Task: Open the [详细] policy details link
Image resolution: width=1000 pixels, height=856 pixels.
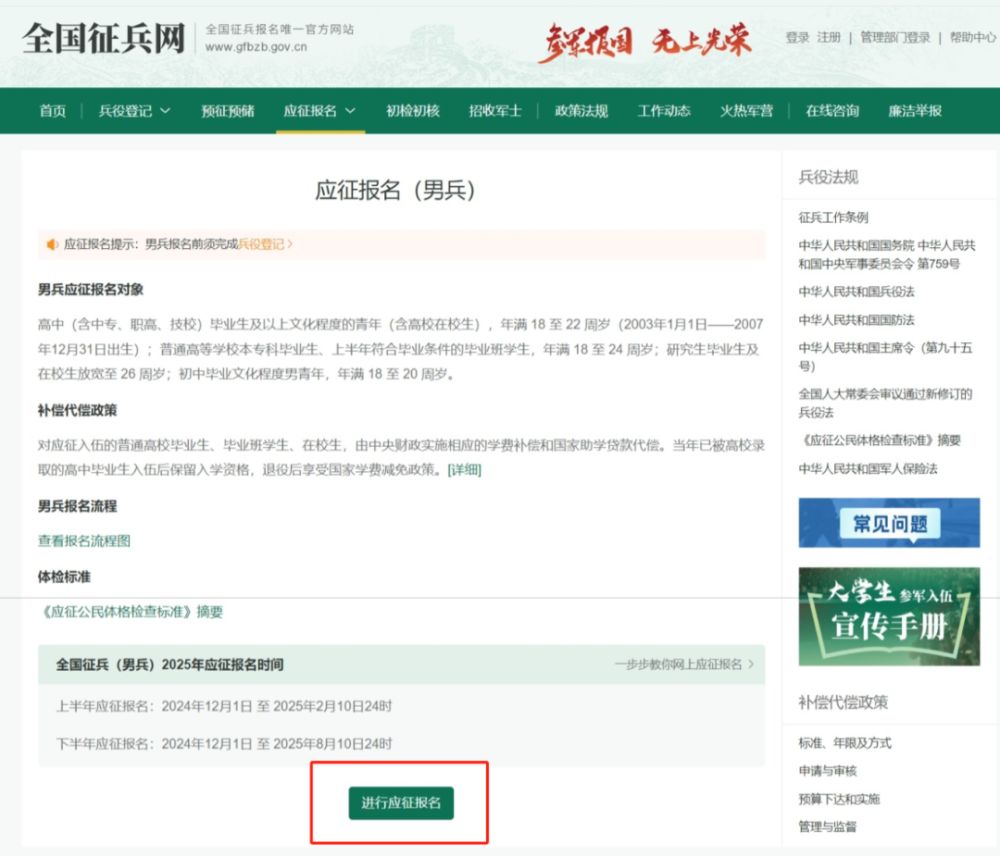Action: coord(464,470)
